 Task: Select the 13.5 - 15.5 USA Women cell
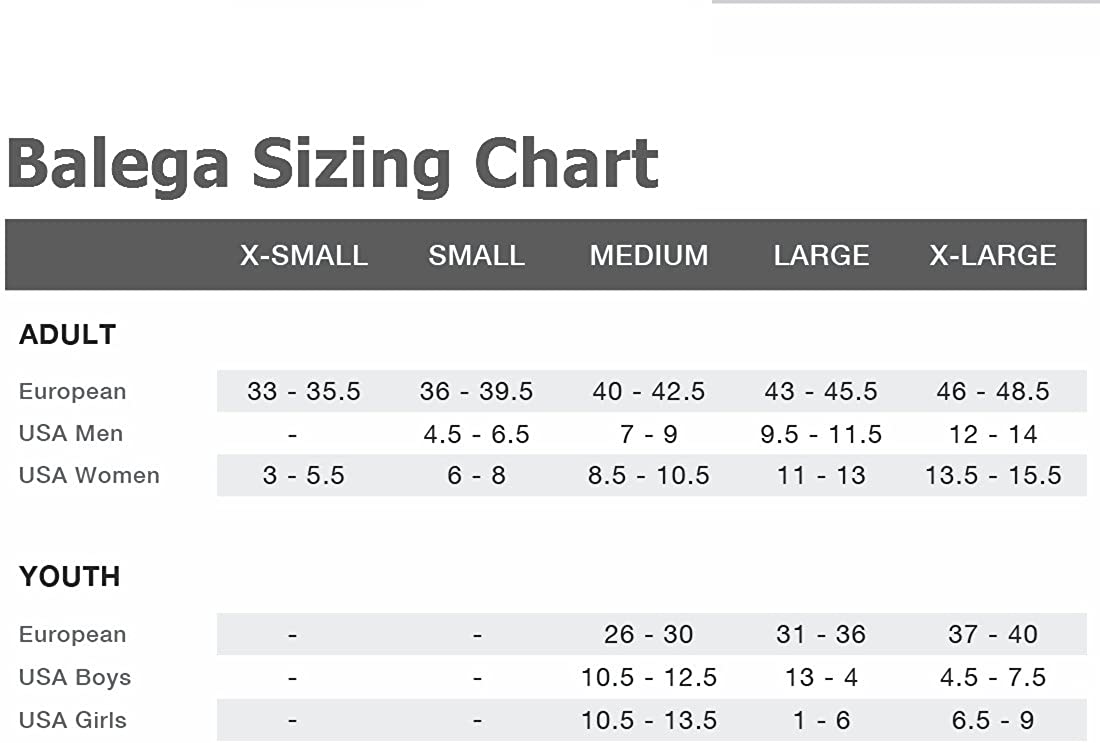point(993,476)
